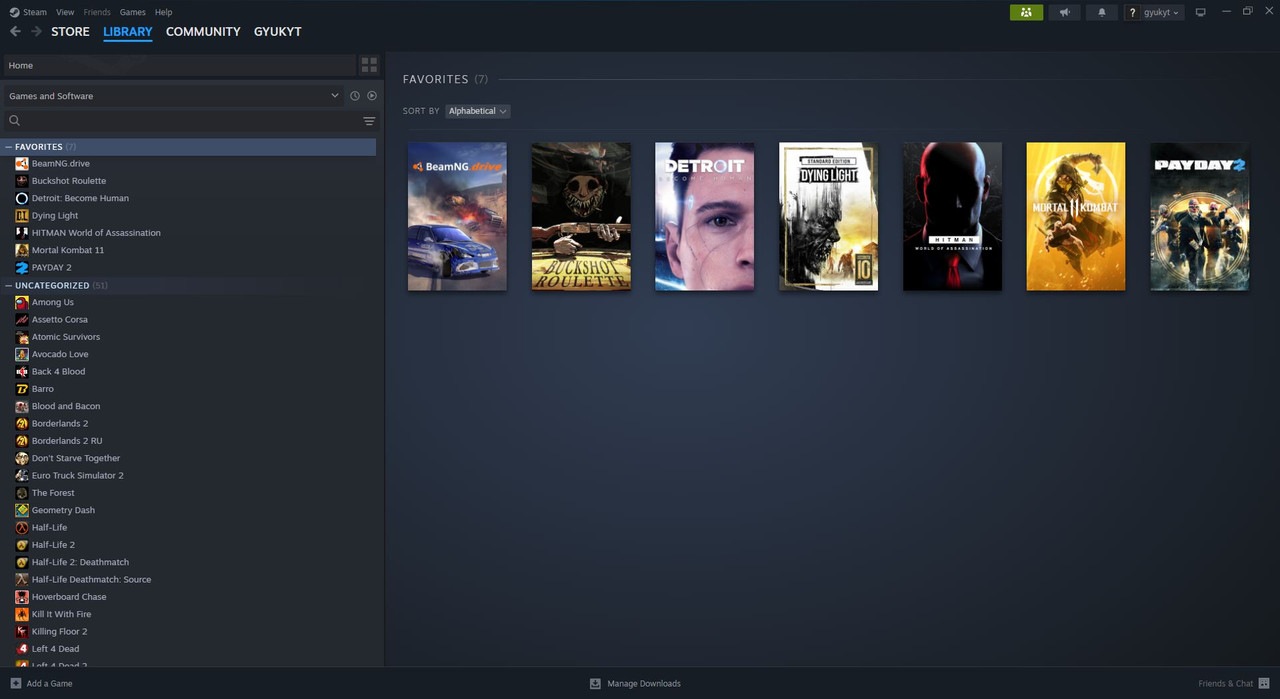Select HITMAN World of Assassination list icon

click(22, 233)
